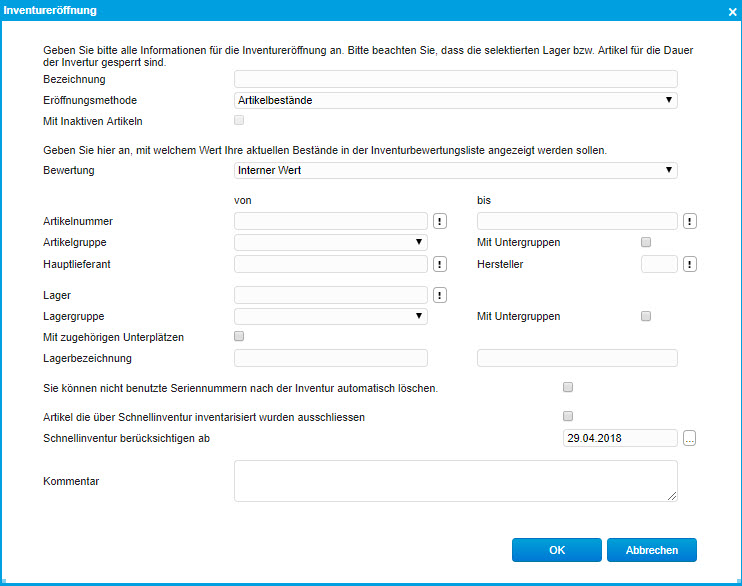Click lookup icon beside Artikelnummer von field

tap(440, 222)
